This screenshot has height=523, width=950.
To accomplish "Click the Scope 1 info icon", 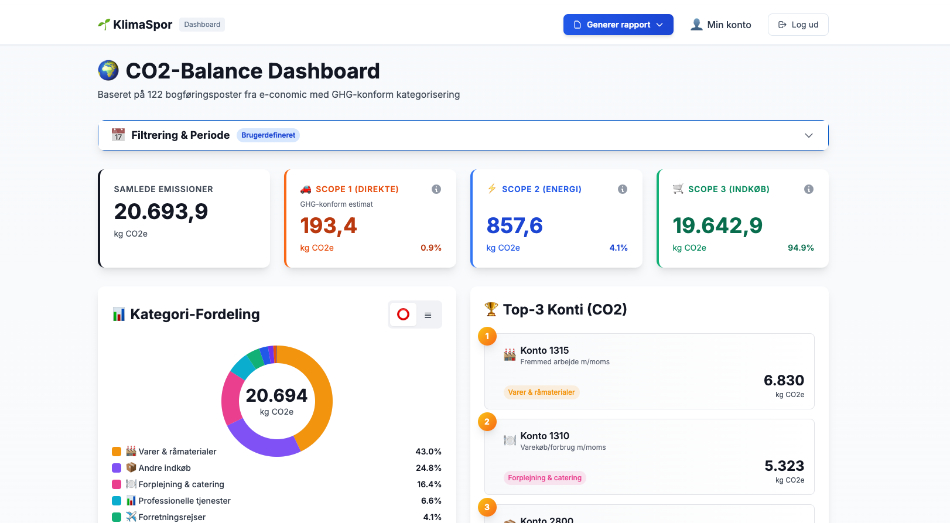I will 436,189.
